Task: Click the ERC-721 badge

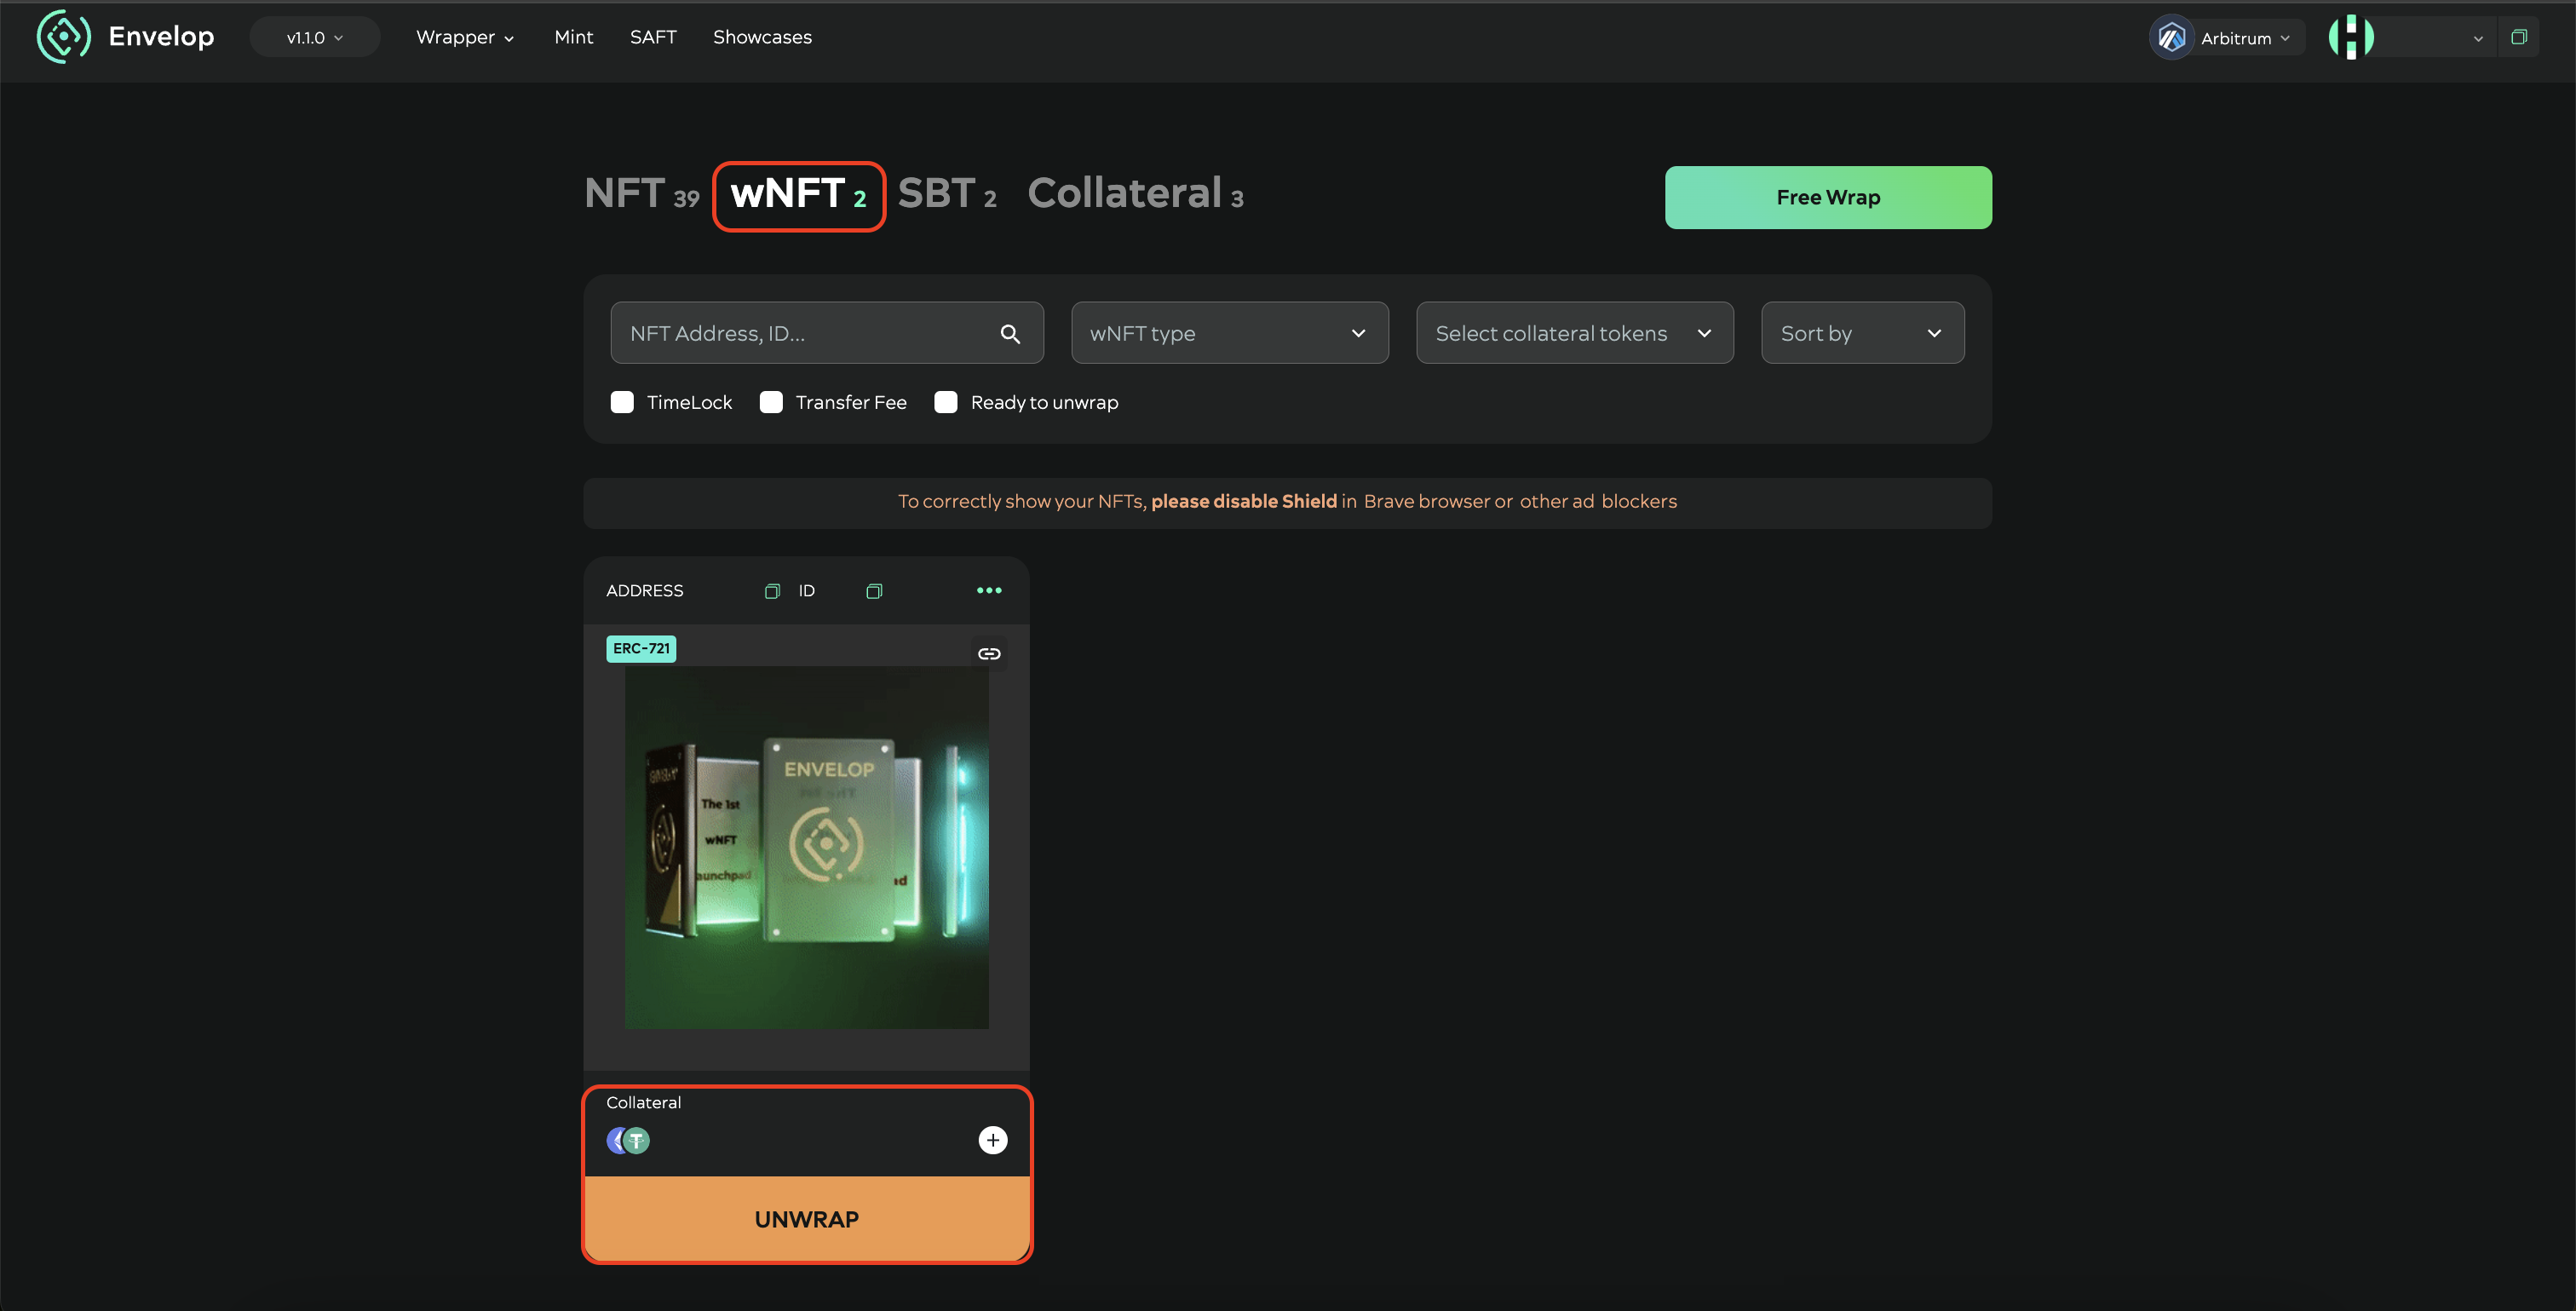Action: click(x=641, y=649)
